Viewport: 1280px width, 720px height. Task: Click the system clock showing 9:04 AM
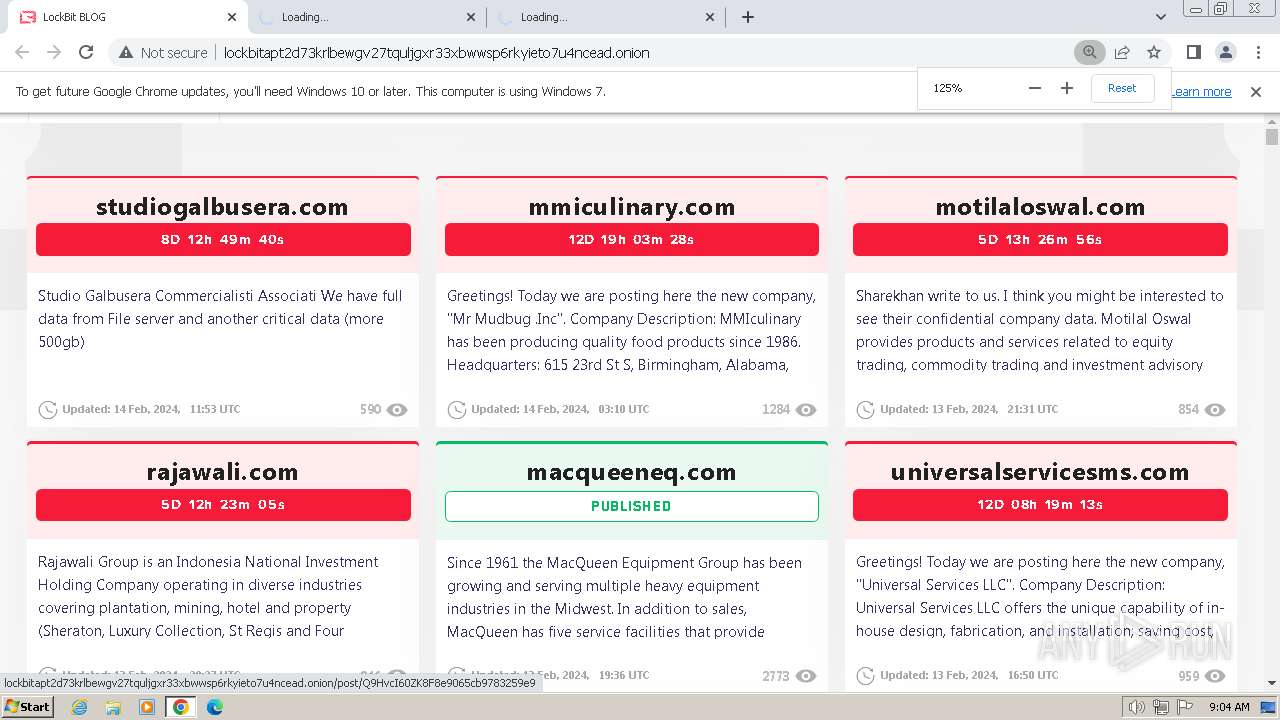(x=1229, y=707)
